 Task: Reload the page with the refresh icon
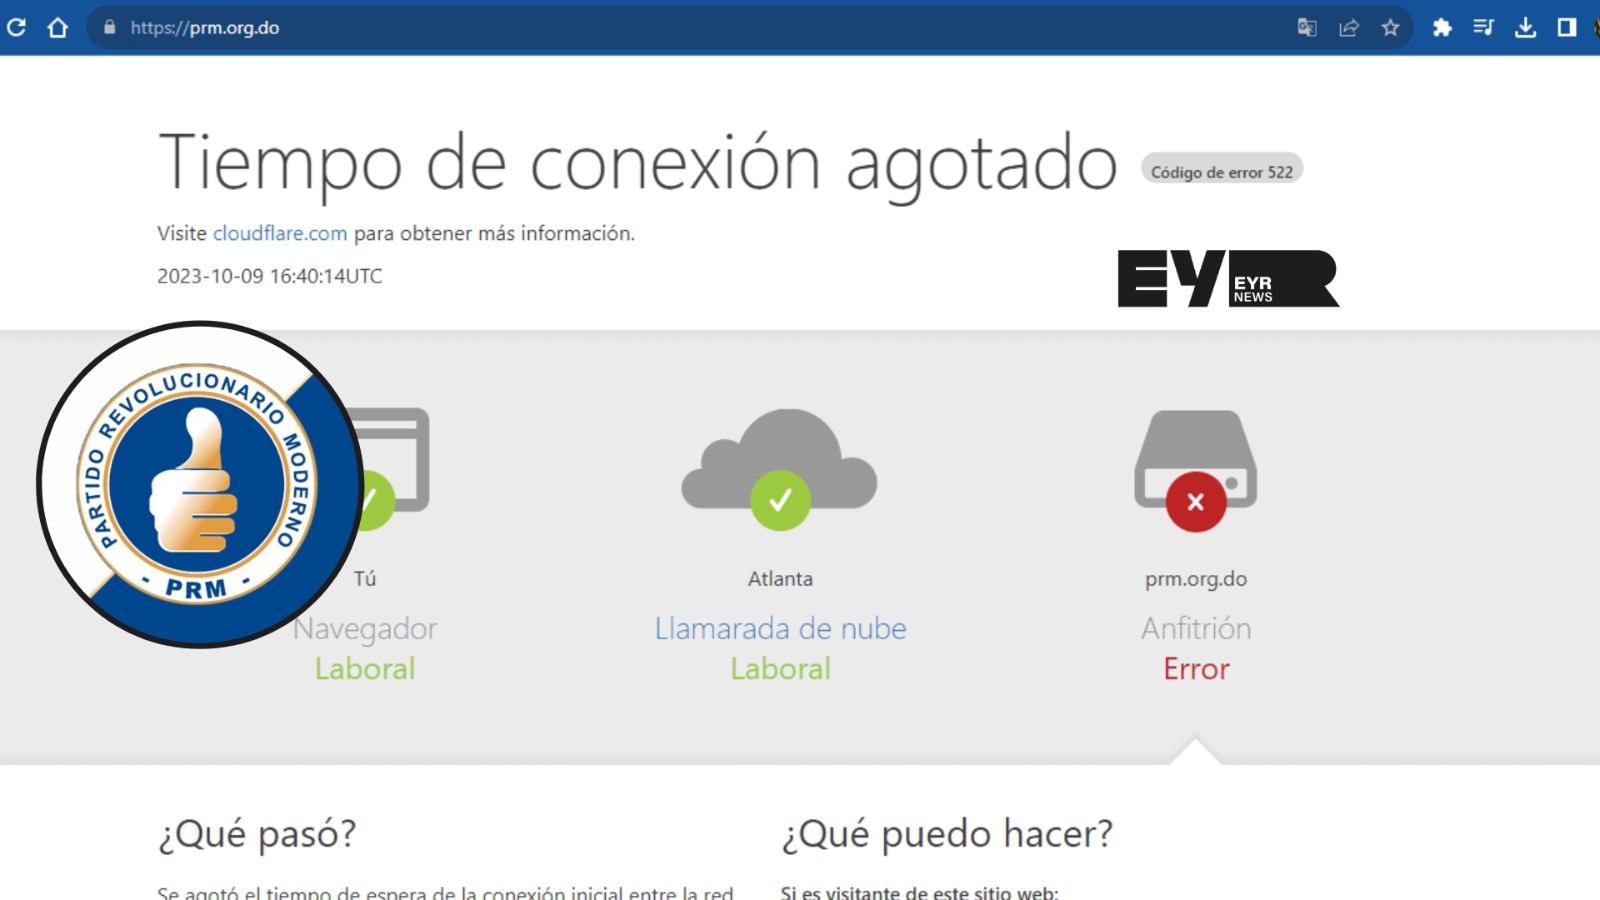pos(16,27)
